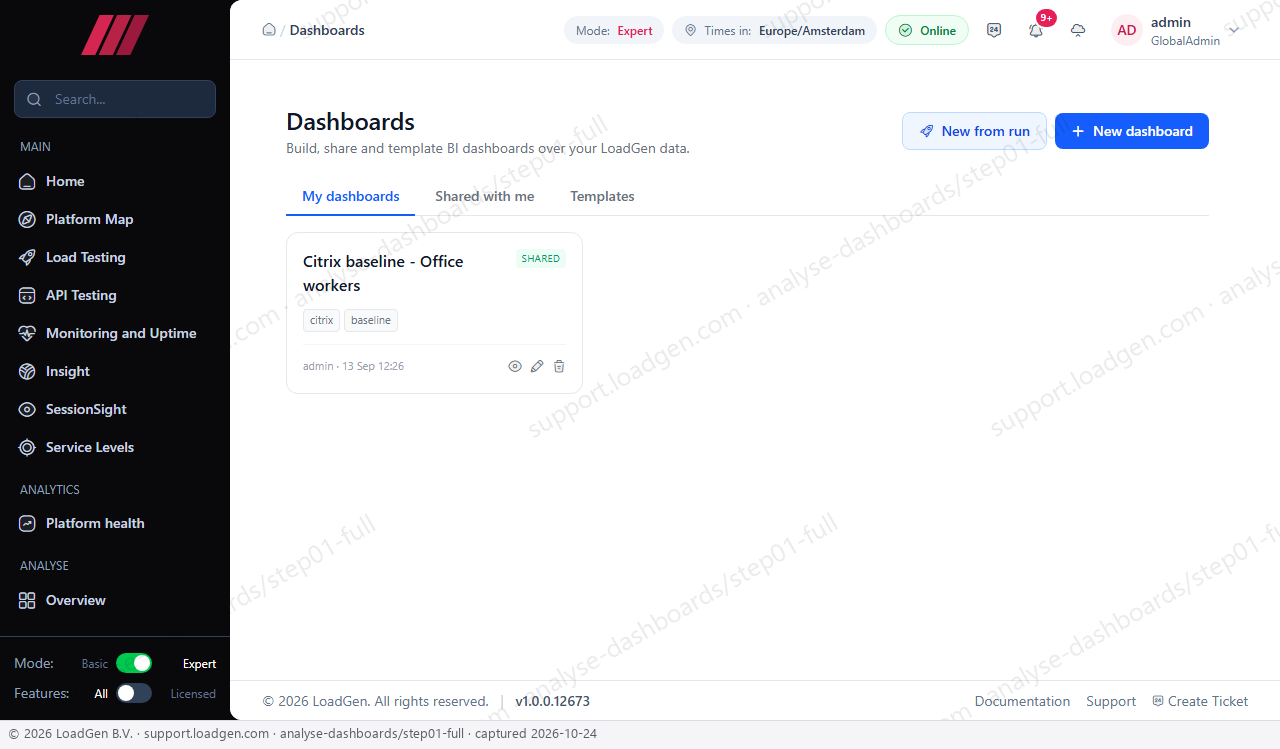Image resolution: width=1280 pixels, height=749 pixels.
Task: Click the Online status indicator
Action: [x=927, y=30]
